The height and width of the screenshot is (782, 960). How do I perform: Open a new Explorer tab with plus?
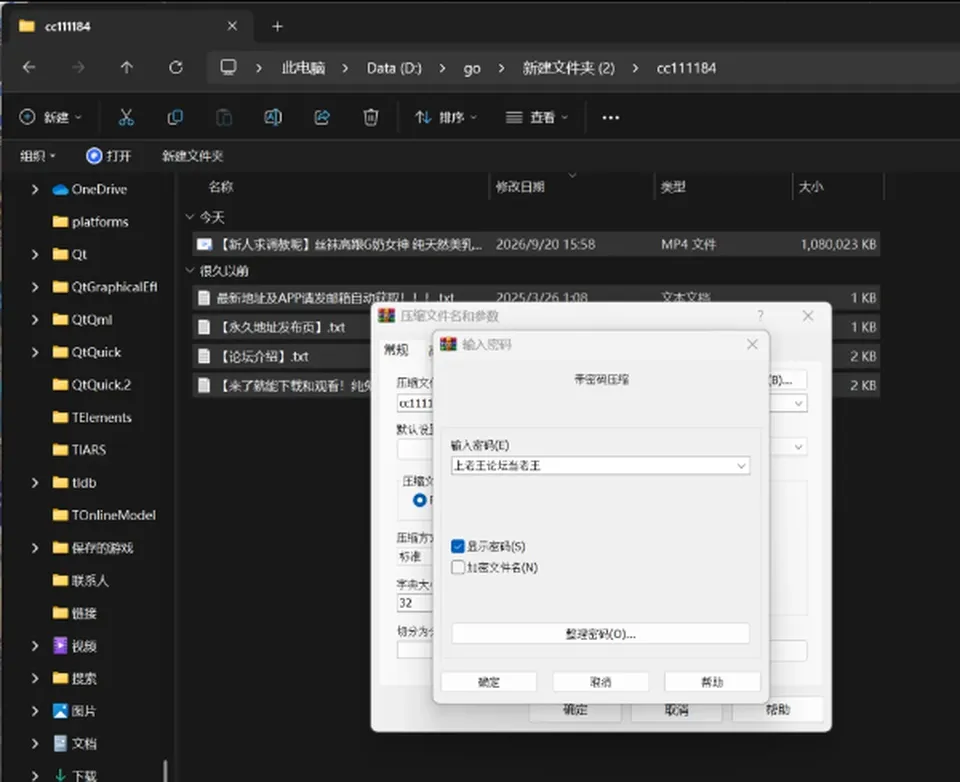tap(277, 26)
